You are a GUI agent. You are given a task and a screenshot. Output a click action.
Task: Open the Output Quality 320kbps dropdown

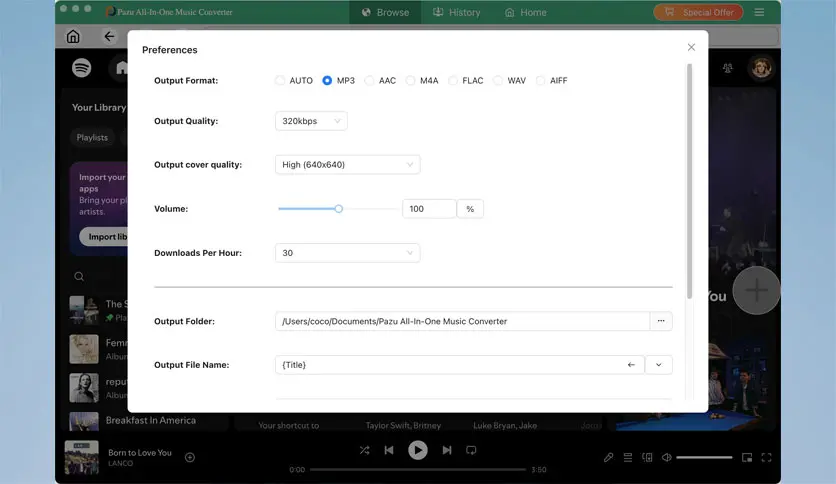[x=311, y=121]
